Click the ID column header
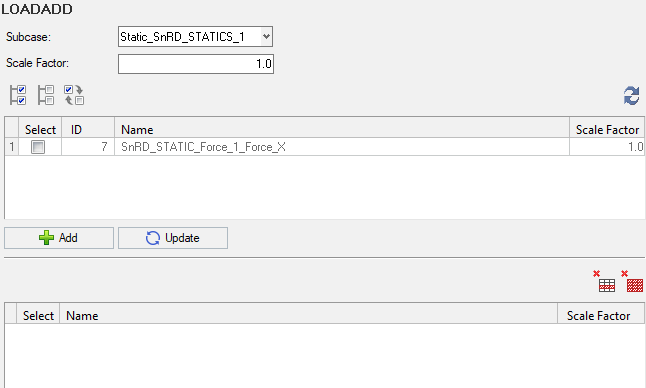 click(88, 130)
